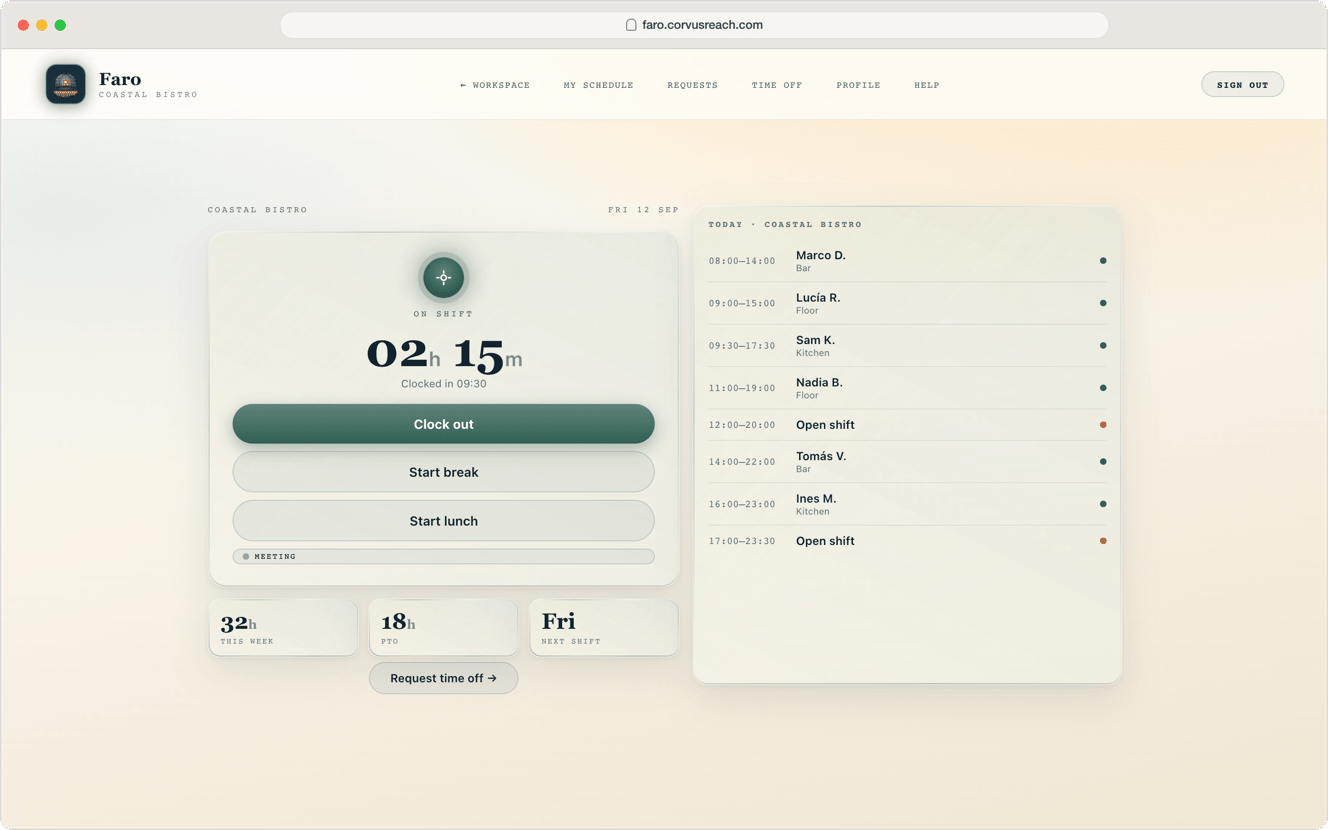This screenshot has height=830, width=1328.
Task: Click the on-shift status icon above the timer
Action: (443, 277)
